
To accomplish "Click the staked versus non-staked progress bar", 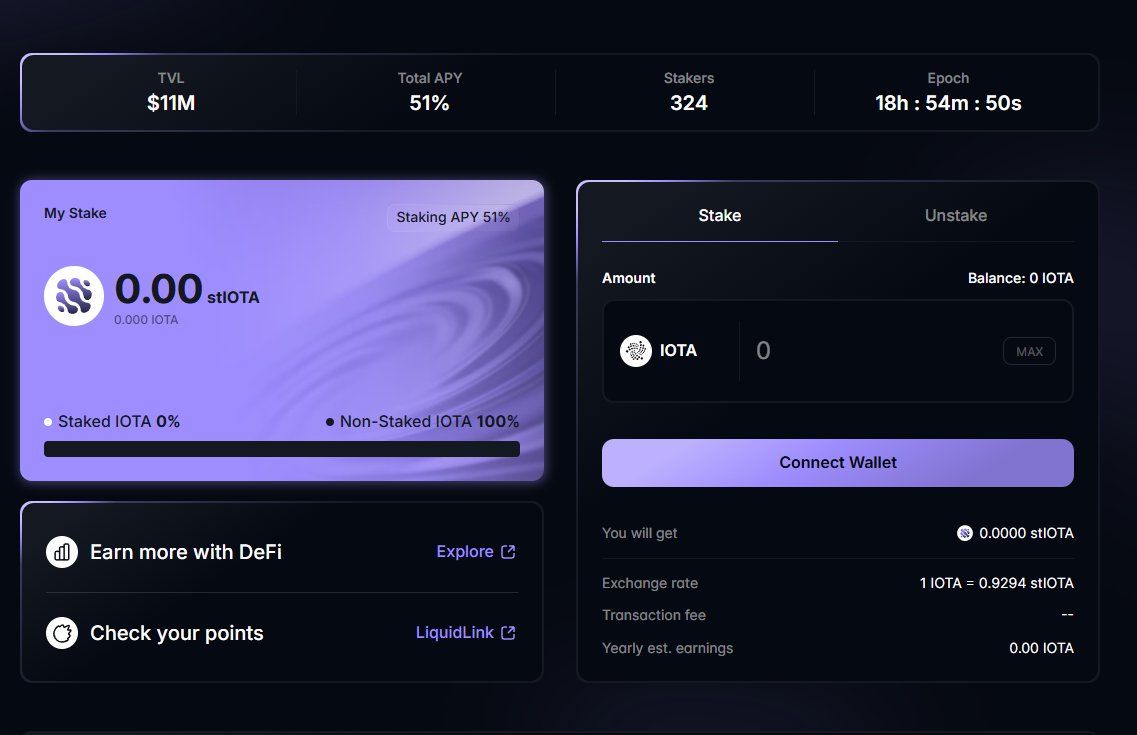I will tap(281, 449).
